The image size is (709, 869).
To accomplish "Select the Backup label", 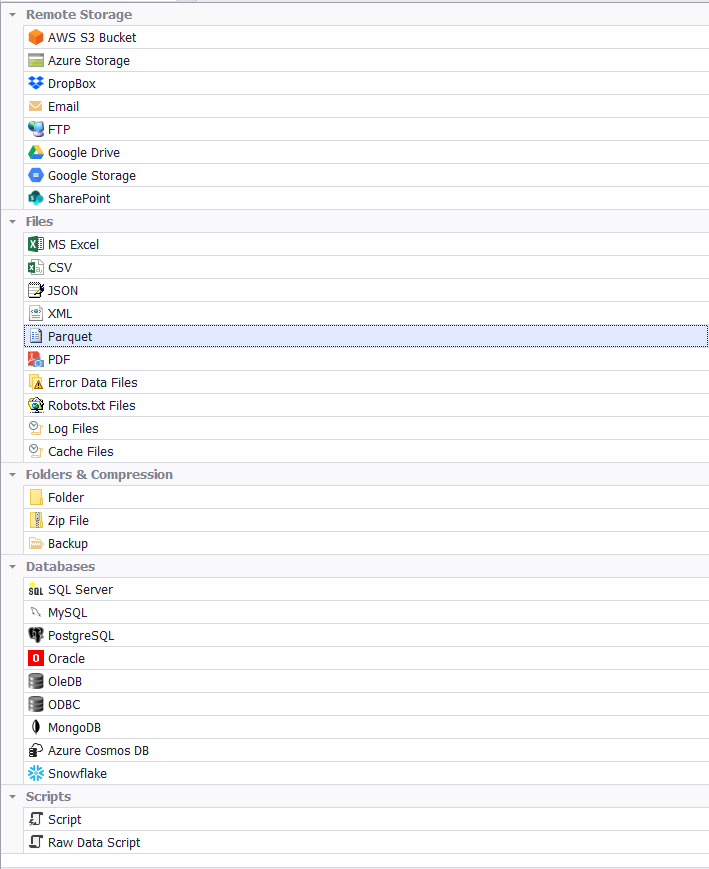I will click(x=68, y=544).
